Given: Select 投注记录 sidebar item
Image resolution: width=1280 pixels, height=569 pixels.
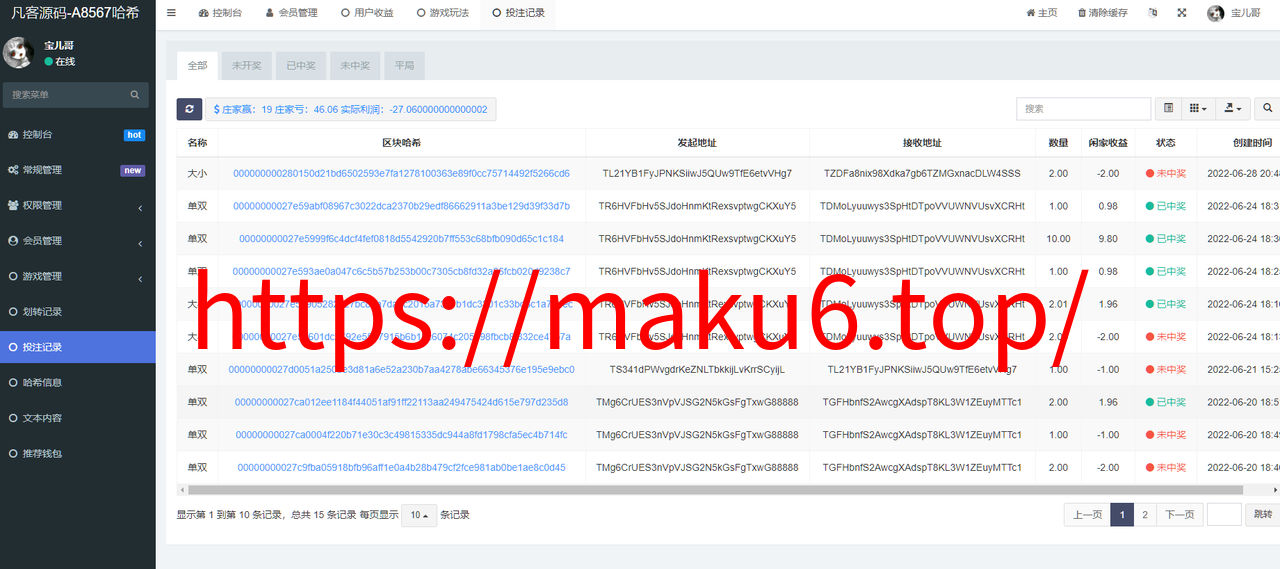Looking at the screenshot, I should (x=77, y=347).
